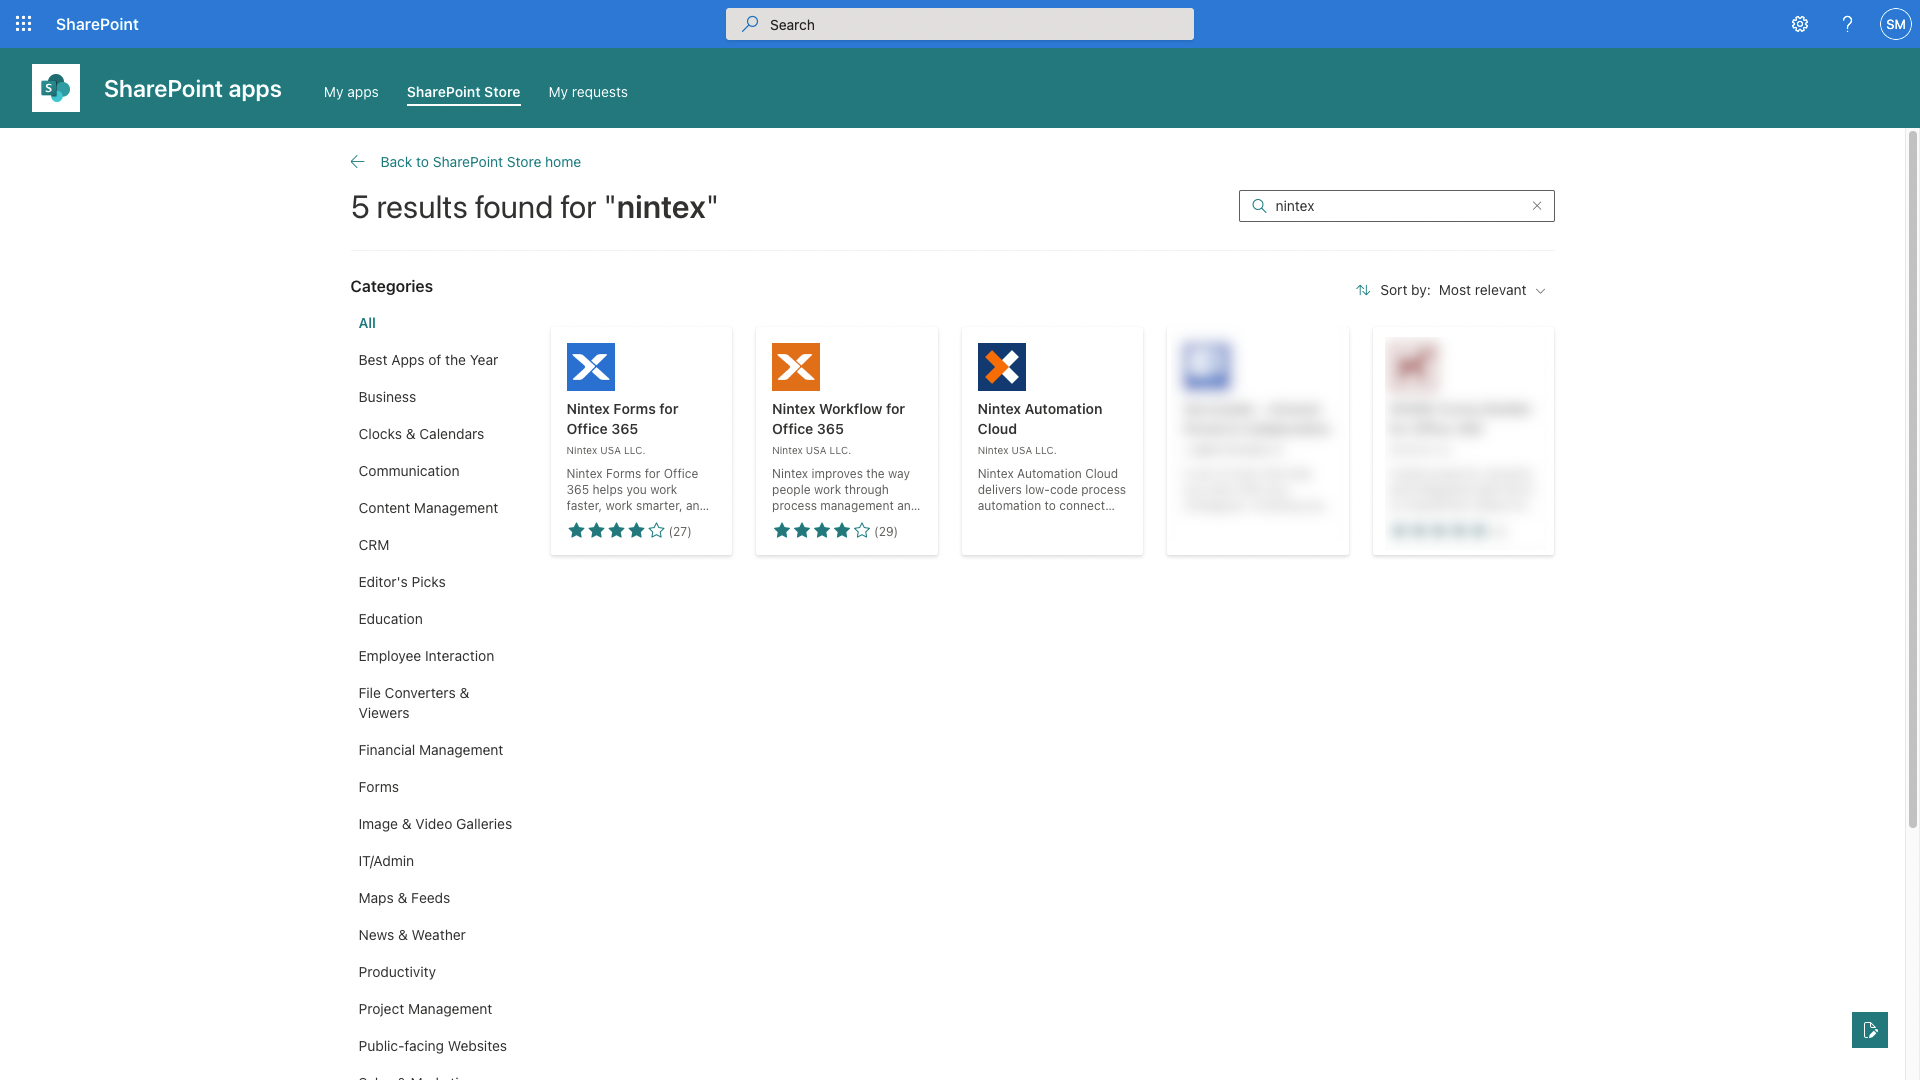
Task: Open the SM account avatar
Action: [x=1895, y=24]
